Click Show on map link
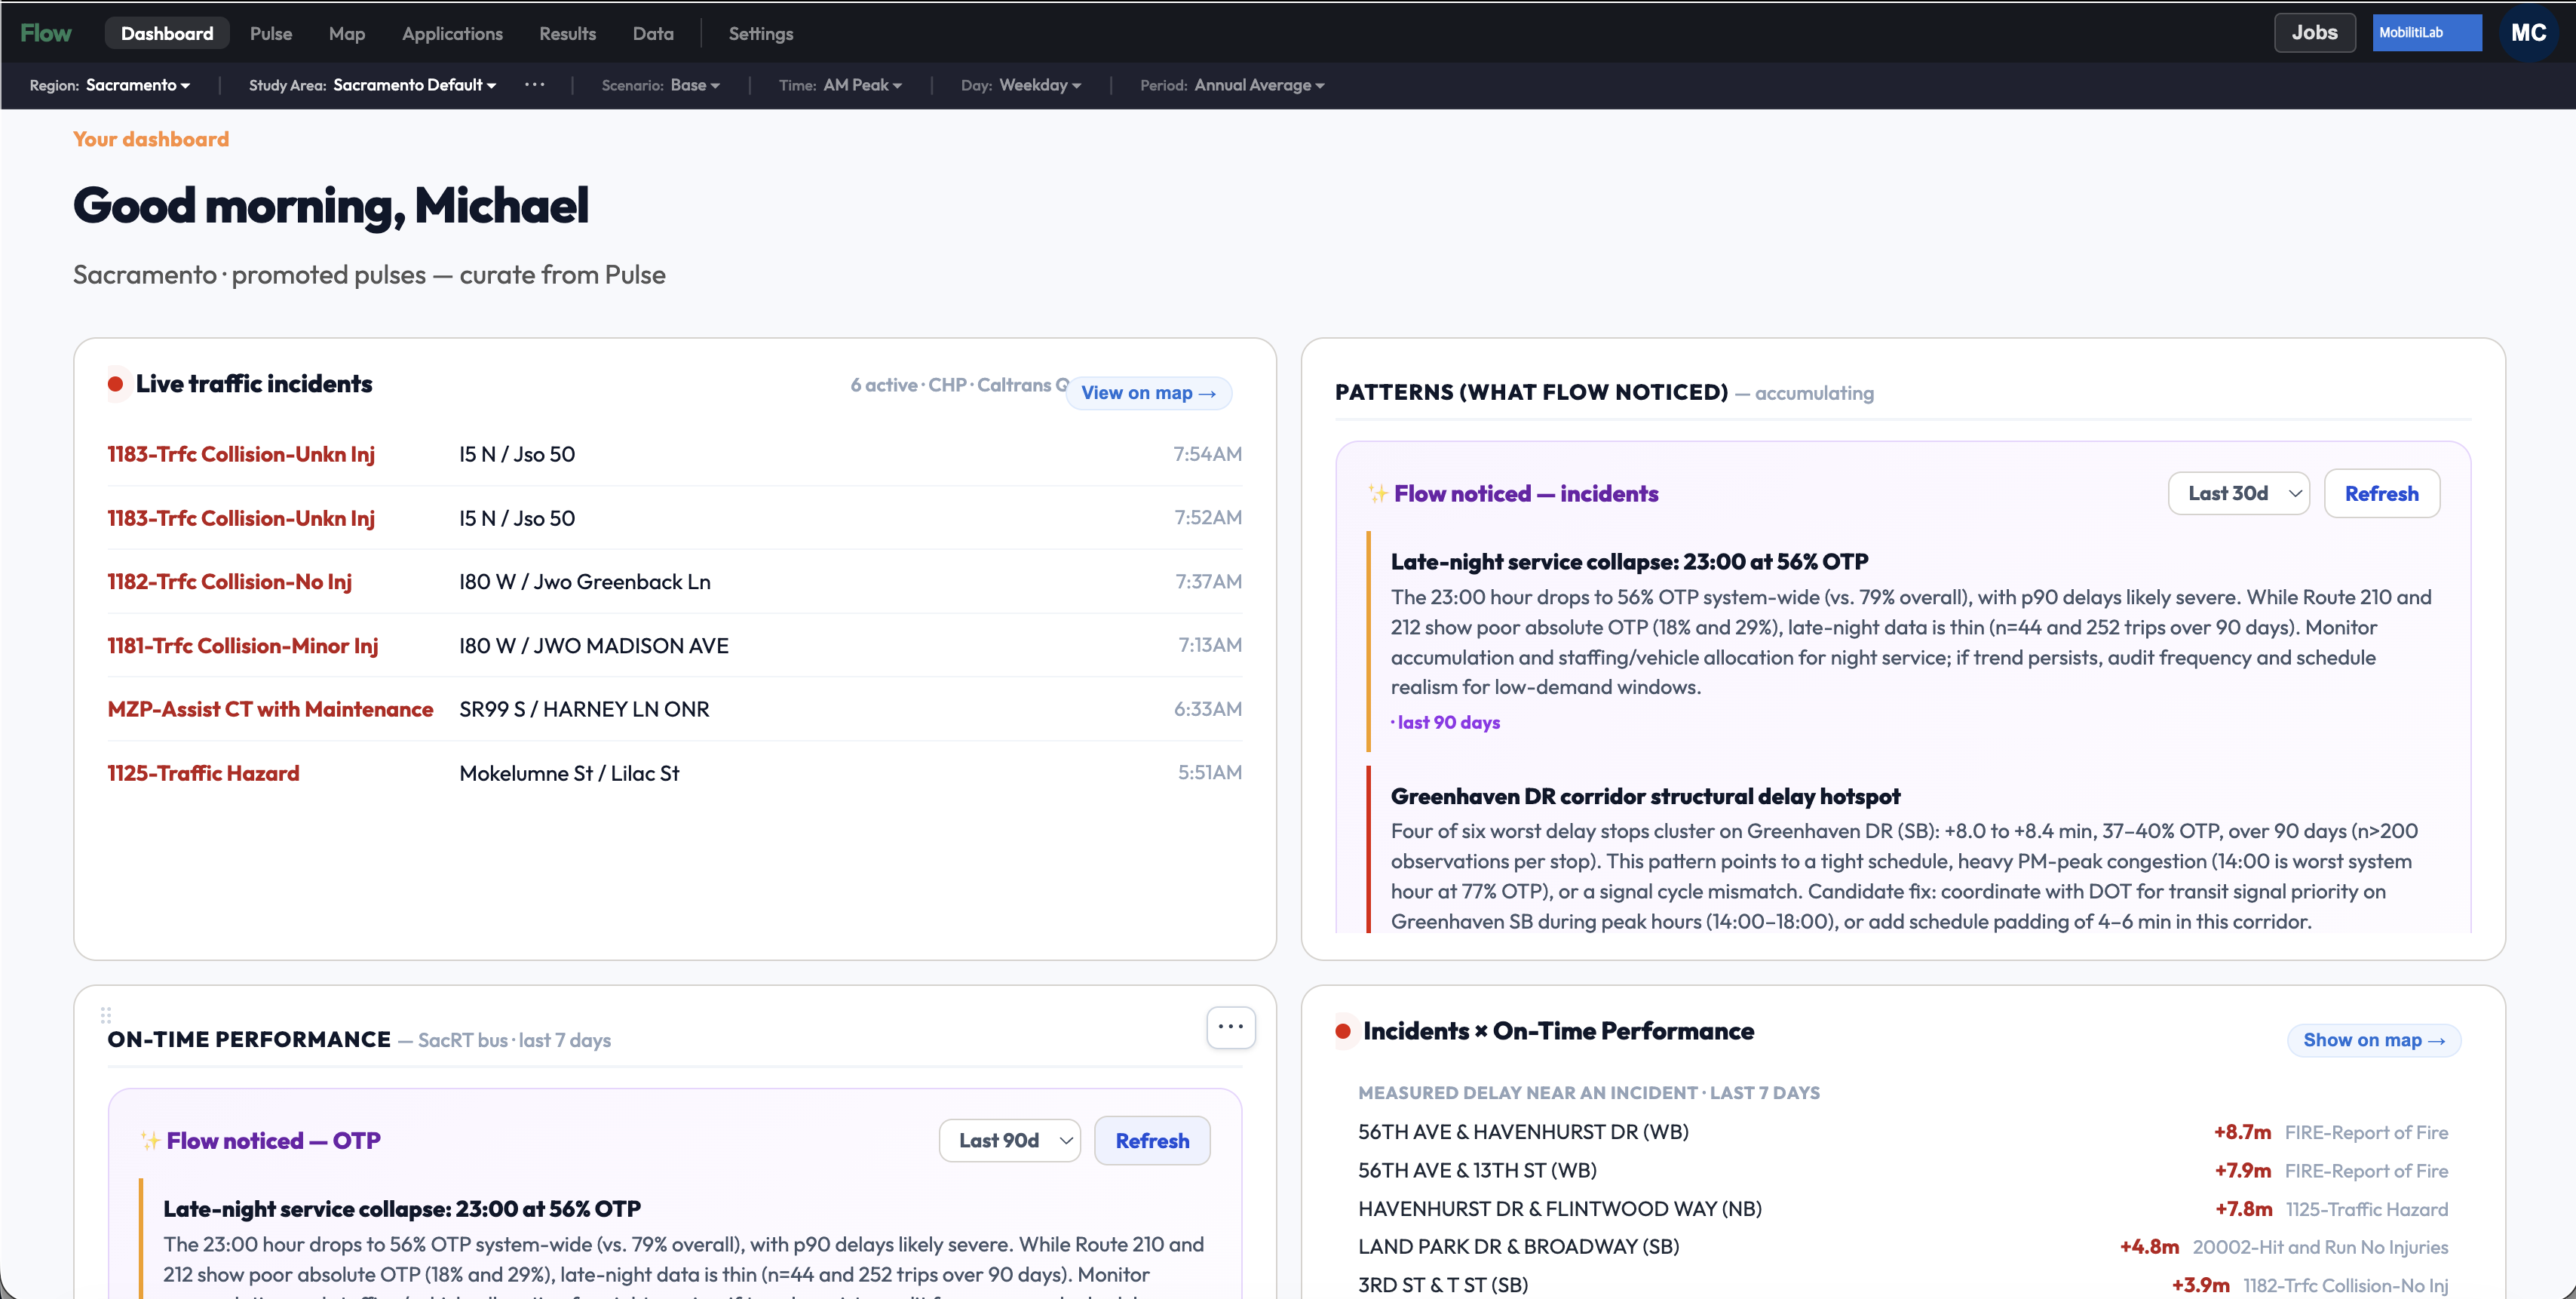The image size is (2576, 1299). (2373, 1040)
